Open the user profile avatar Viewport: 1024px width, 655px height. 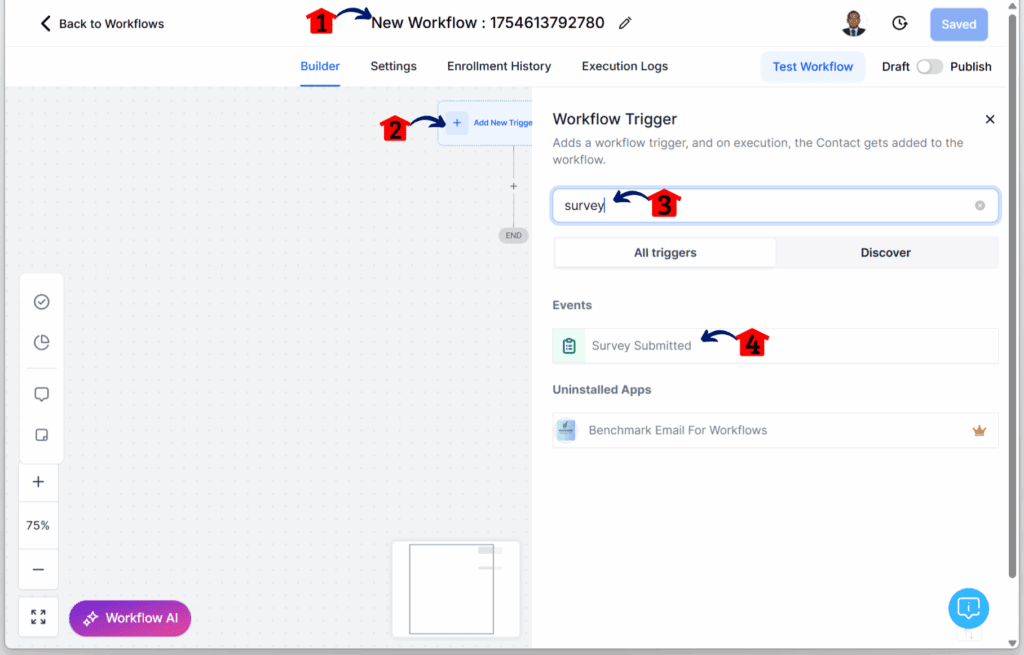[x=853, y=24]
